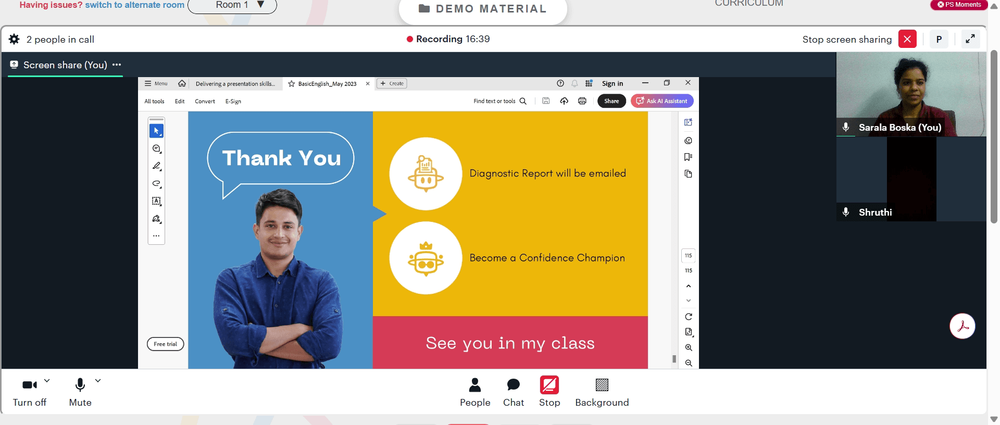Click red X to stop screen sharing
This screenshot has height=425, width=1000.
[907, 39]
